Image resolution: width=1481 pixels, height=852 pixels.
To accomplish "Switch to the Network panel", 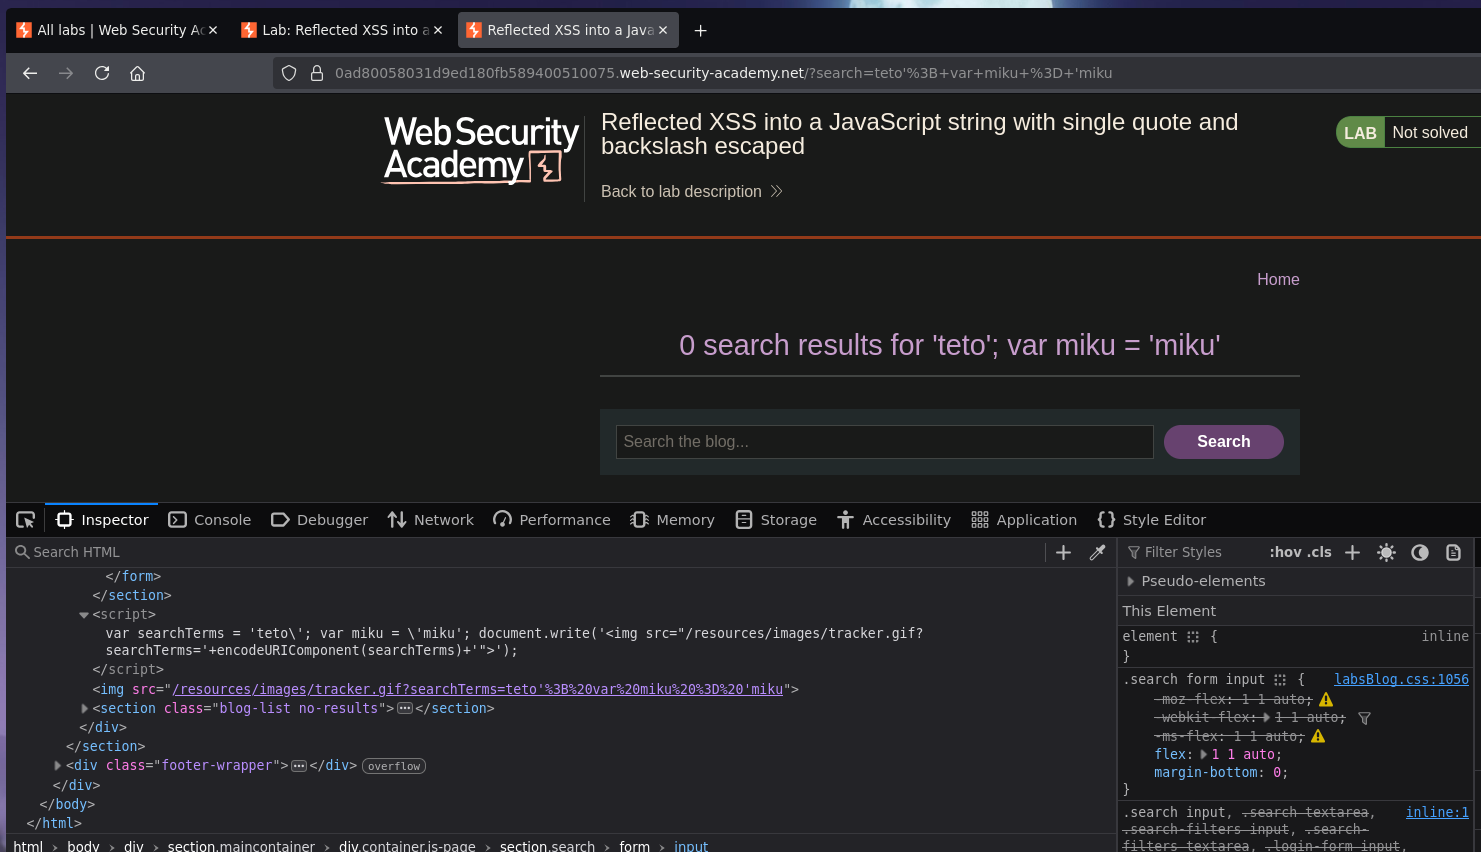I will pos(431,520).
